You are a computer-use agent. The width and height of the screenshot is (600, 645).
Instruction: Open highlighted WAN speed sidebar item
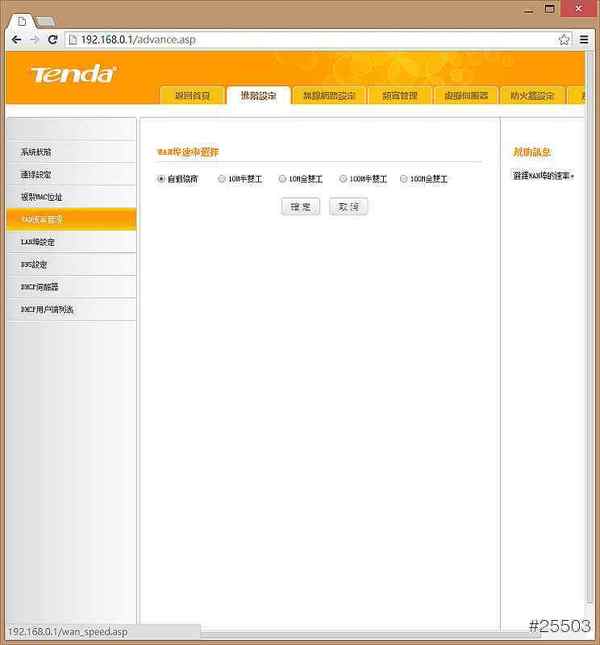click(72, 219)
